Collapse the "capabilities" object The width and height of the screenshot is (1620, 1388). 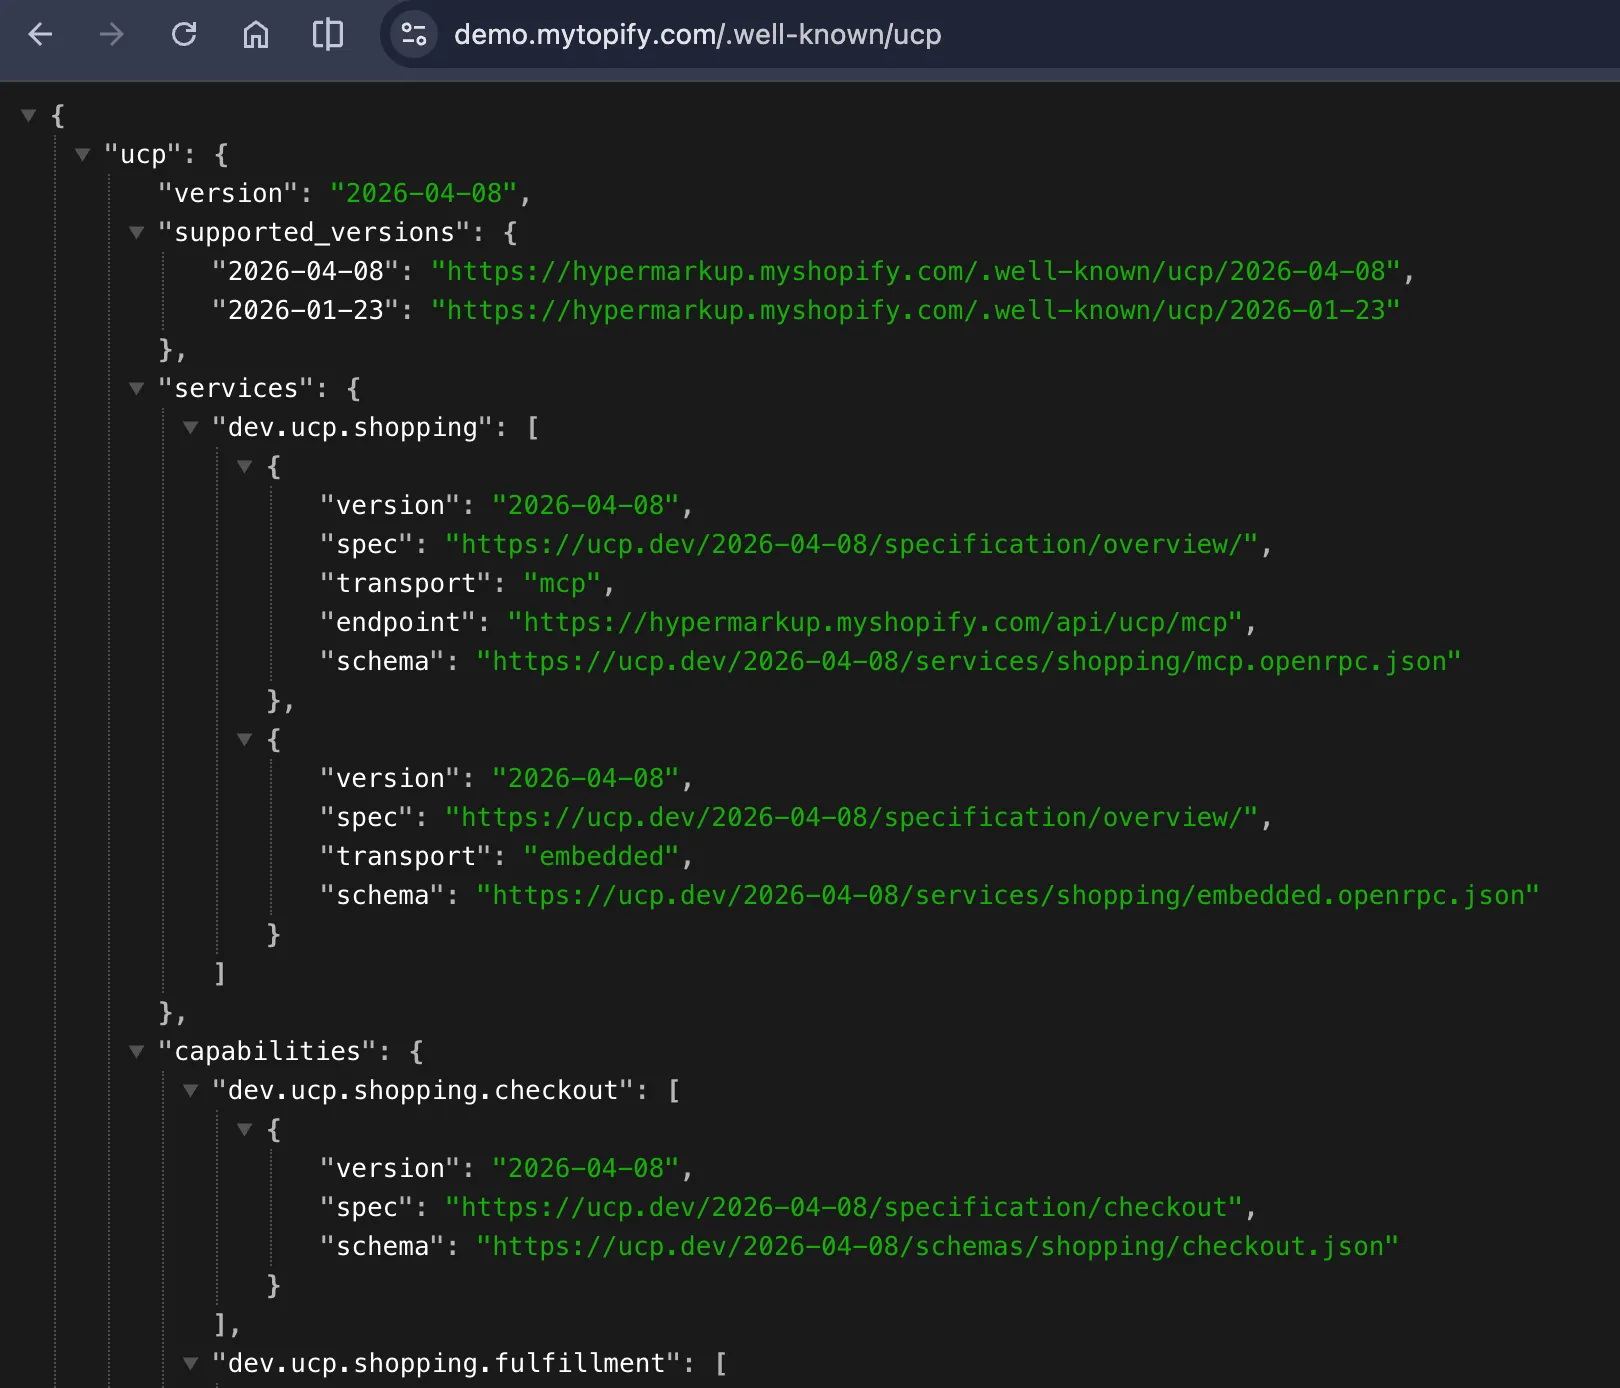(x=137, y=1052)
